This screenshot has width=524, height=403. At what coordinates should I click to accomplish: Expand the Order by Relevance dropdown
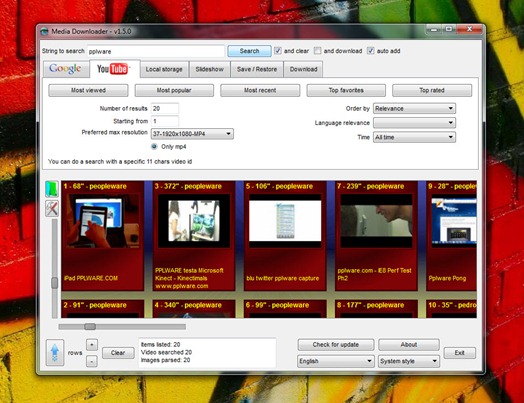point(414,108)
